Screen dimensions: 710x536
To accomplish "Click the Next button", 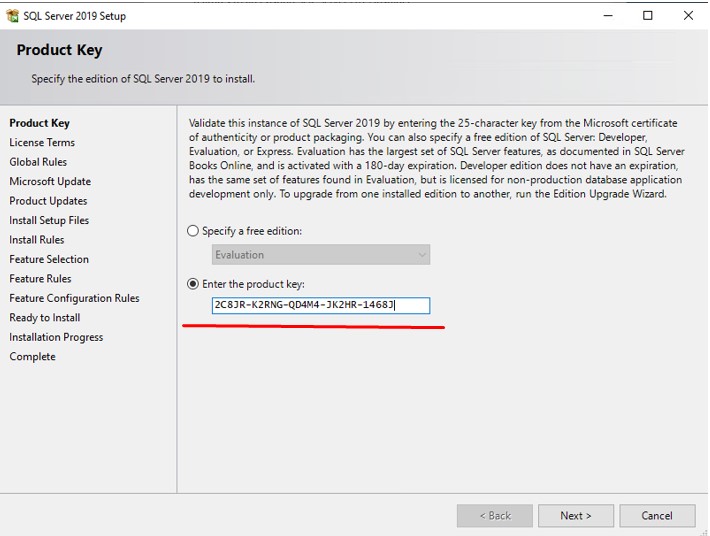I will [x=576, y=516].
